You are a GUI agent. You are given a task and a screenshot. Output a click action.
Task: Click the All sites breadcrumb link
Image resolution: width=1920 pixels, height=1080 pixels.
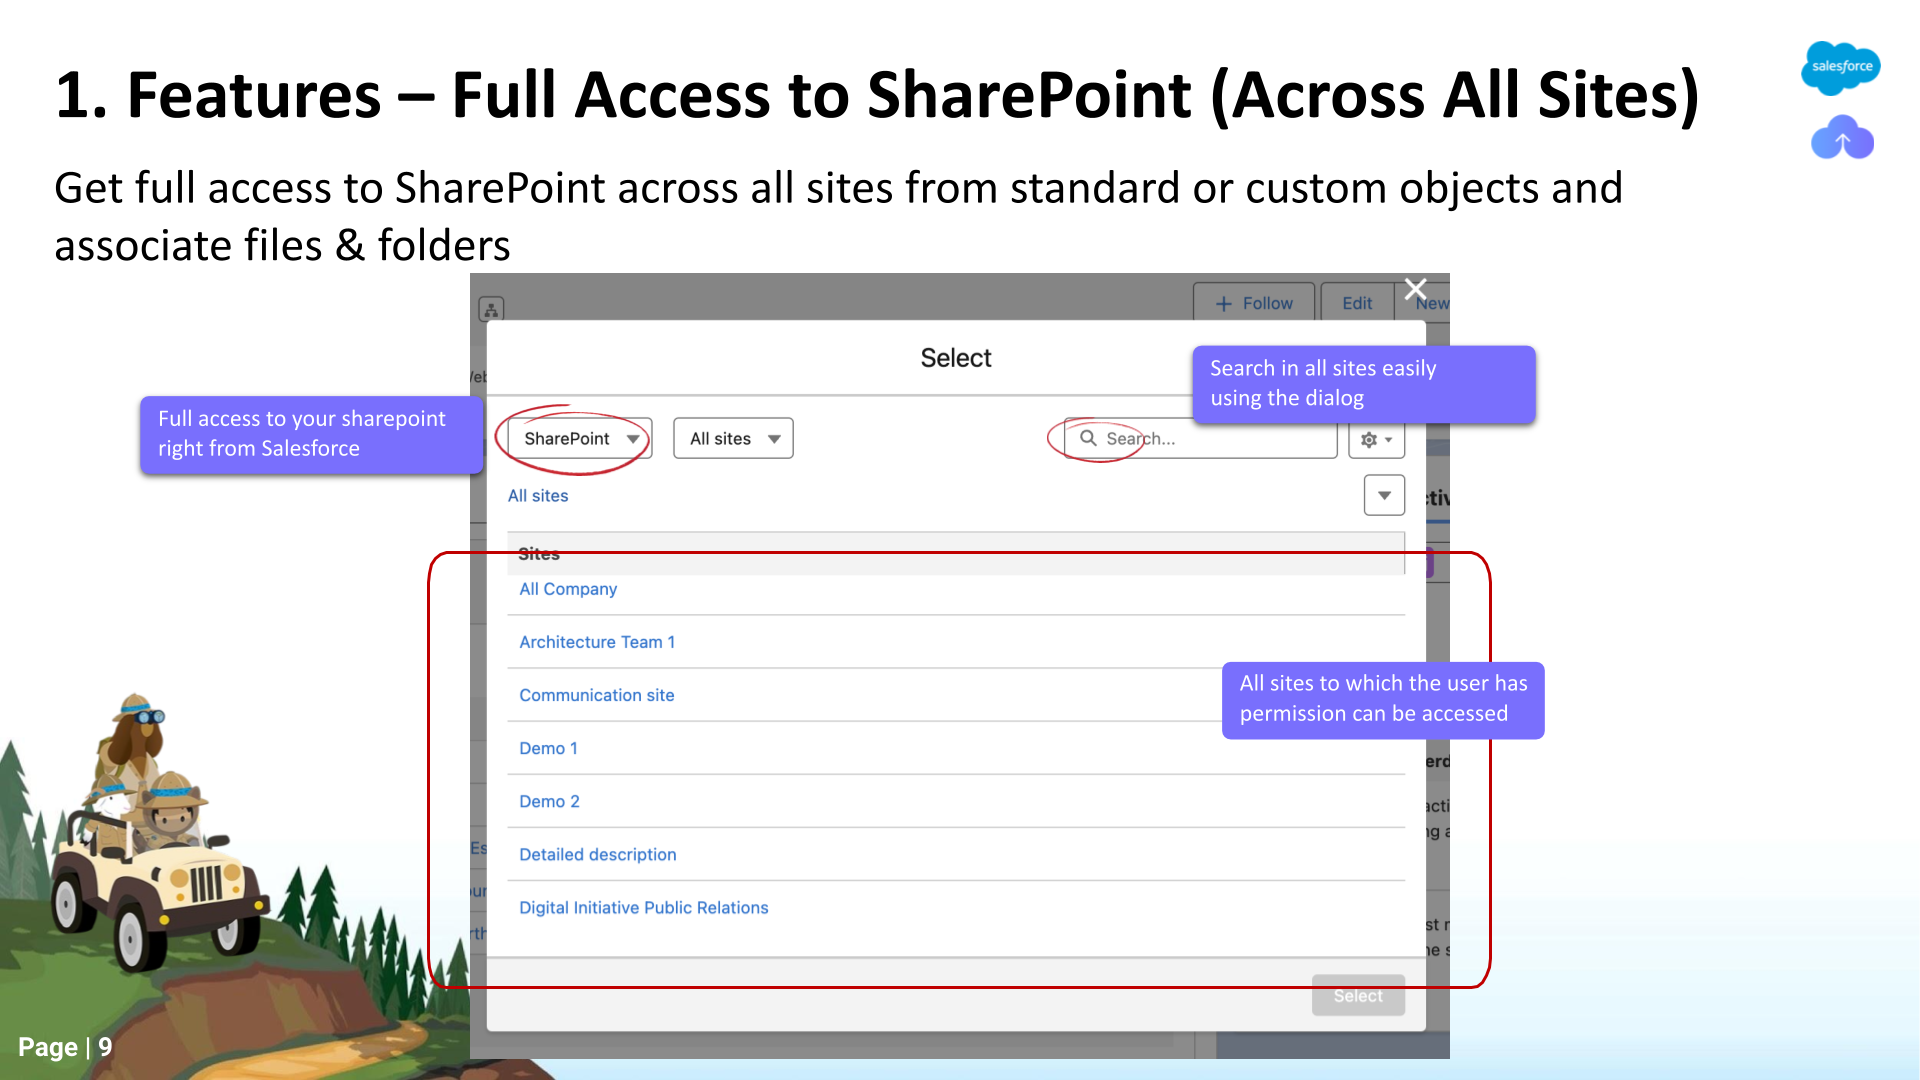(538, 496)
